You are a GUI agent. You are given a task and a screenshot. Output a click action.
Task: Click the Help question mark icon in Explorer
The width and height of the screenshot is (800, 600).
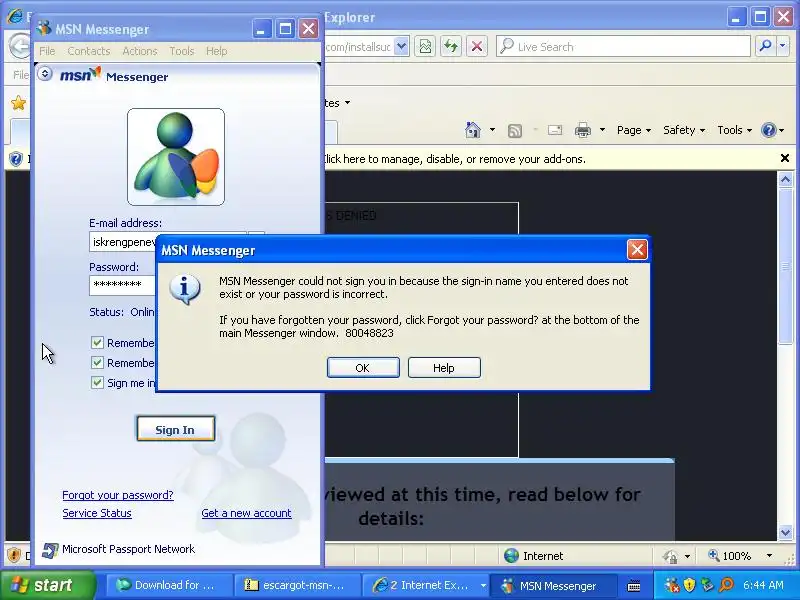(768, 130)
